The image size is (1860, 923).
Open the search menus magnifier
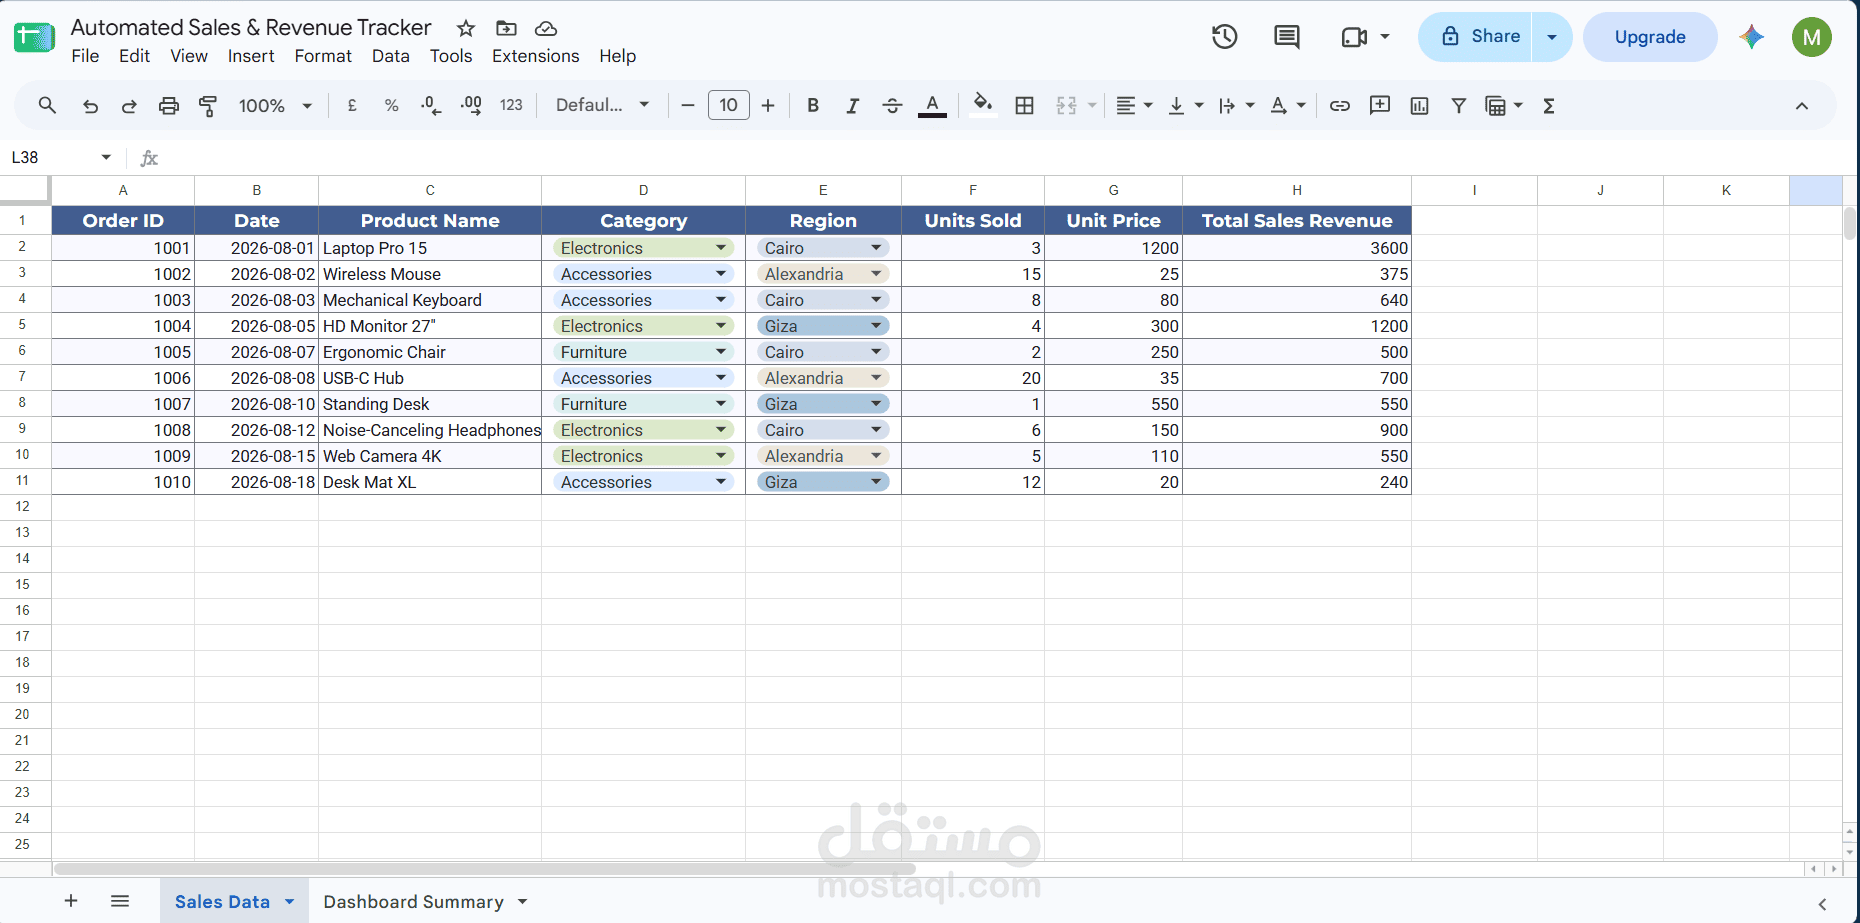point(47,106)
